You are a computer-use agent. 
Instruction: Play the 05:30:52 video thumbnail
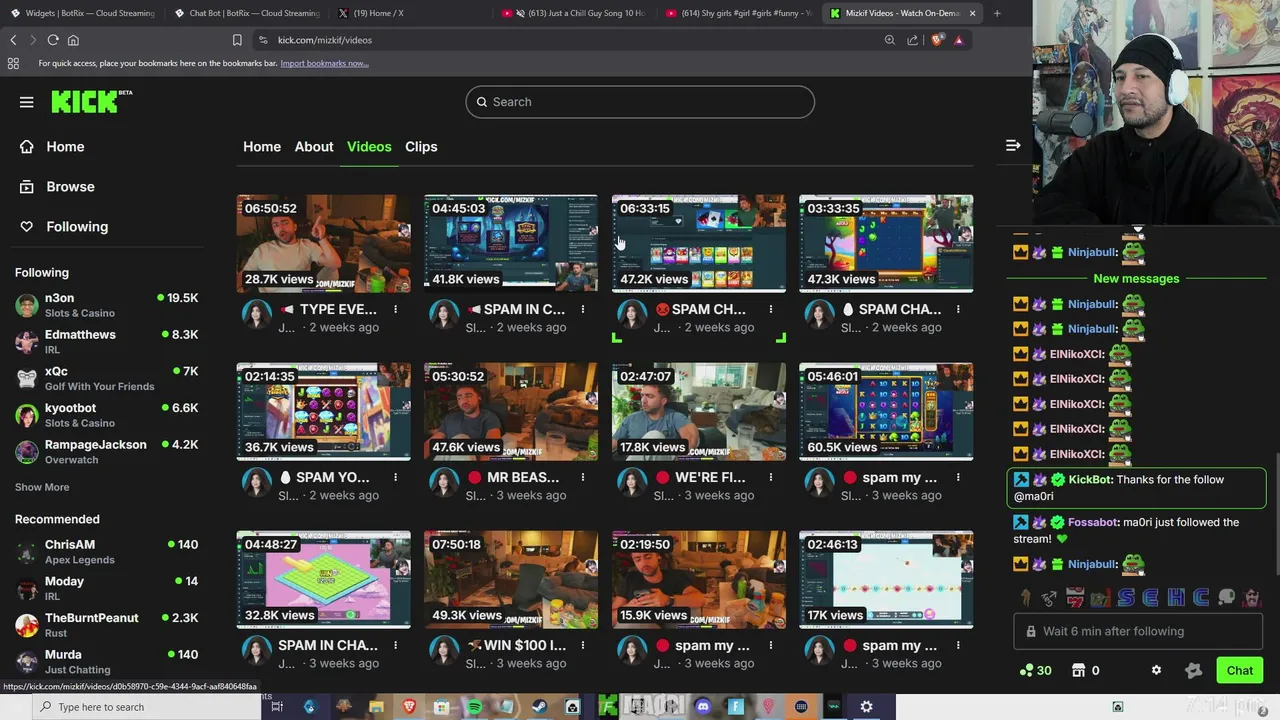coord(510,411)
